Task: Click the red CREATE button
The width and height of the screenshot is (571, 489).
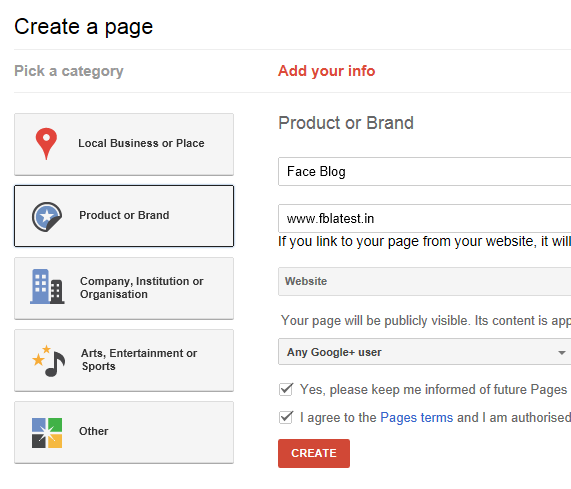Action: tap(314, 453)
